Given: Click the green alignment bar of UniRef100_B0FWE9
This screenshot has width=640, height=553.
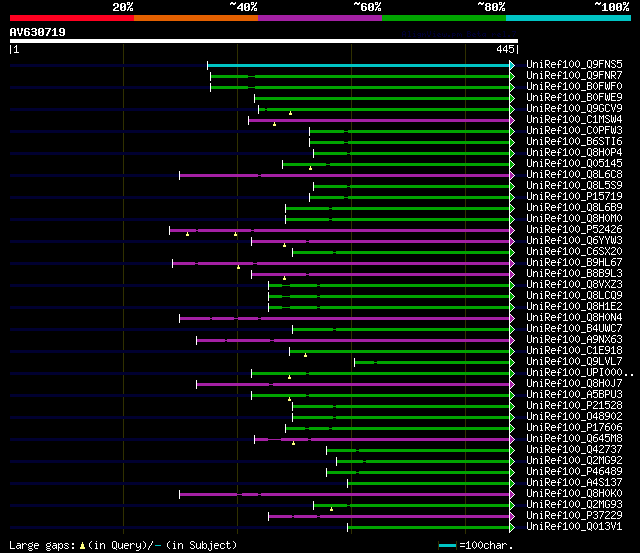Looking at the screenshot, I should point(382,98).
